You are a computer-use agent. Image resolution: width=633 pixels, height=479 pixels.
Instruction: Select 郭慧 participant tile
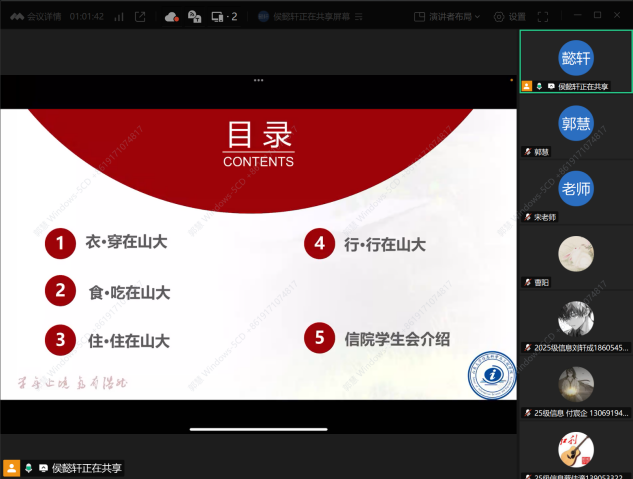(x=576, y=124)
